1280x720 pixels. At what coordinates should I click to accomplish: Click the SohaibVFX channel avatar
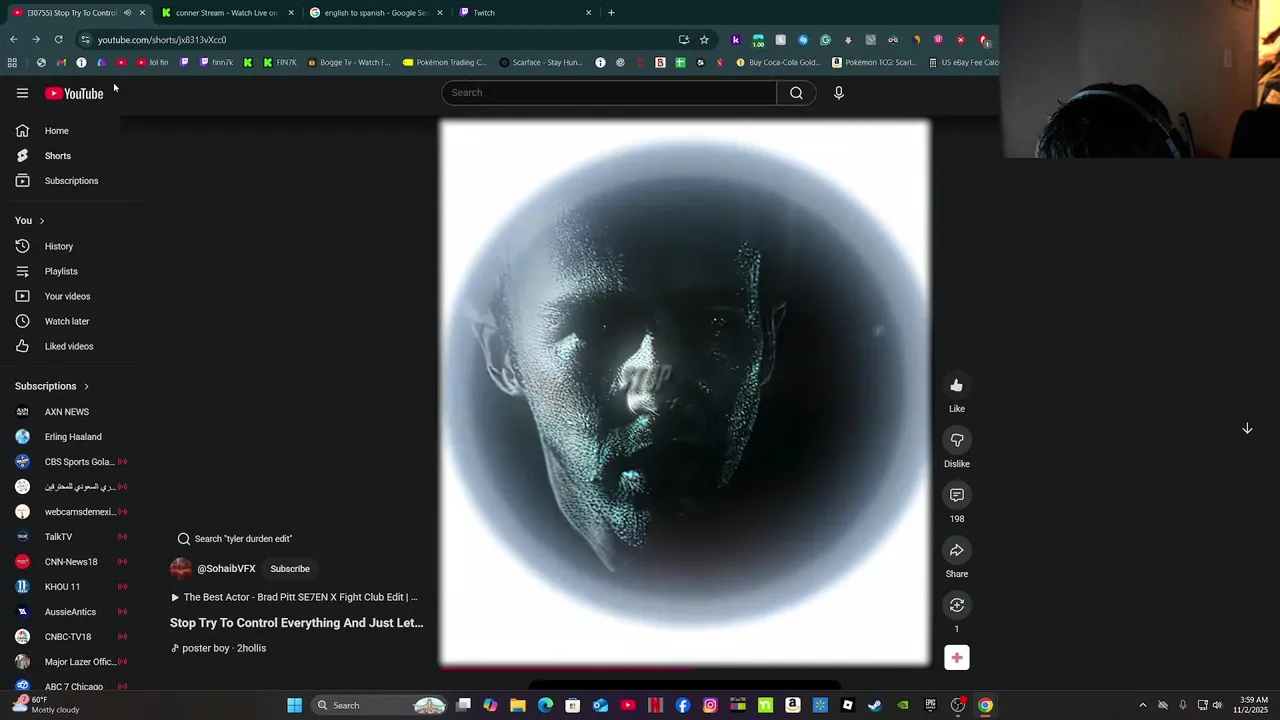pyautogui.click(x=181, y=569)
